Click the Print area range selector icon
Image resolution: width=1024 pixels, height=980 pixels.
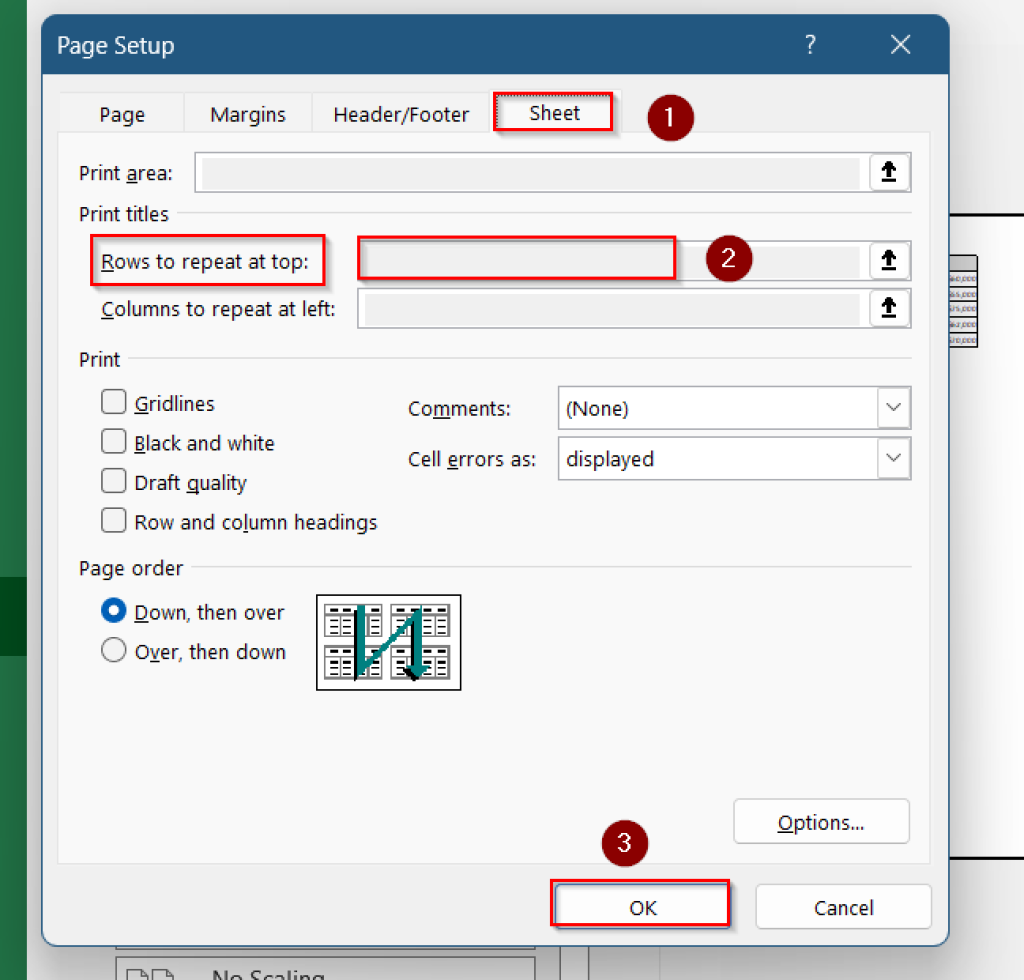click(889, 171)
